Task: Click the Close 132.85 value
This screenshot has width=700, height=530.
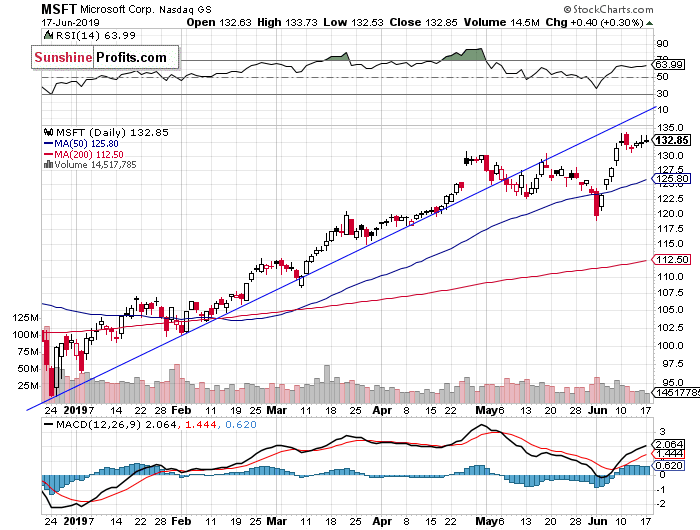Action: pos(423,22)
